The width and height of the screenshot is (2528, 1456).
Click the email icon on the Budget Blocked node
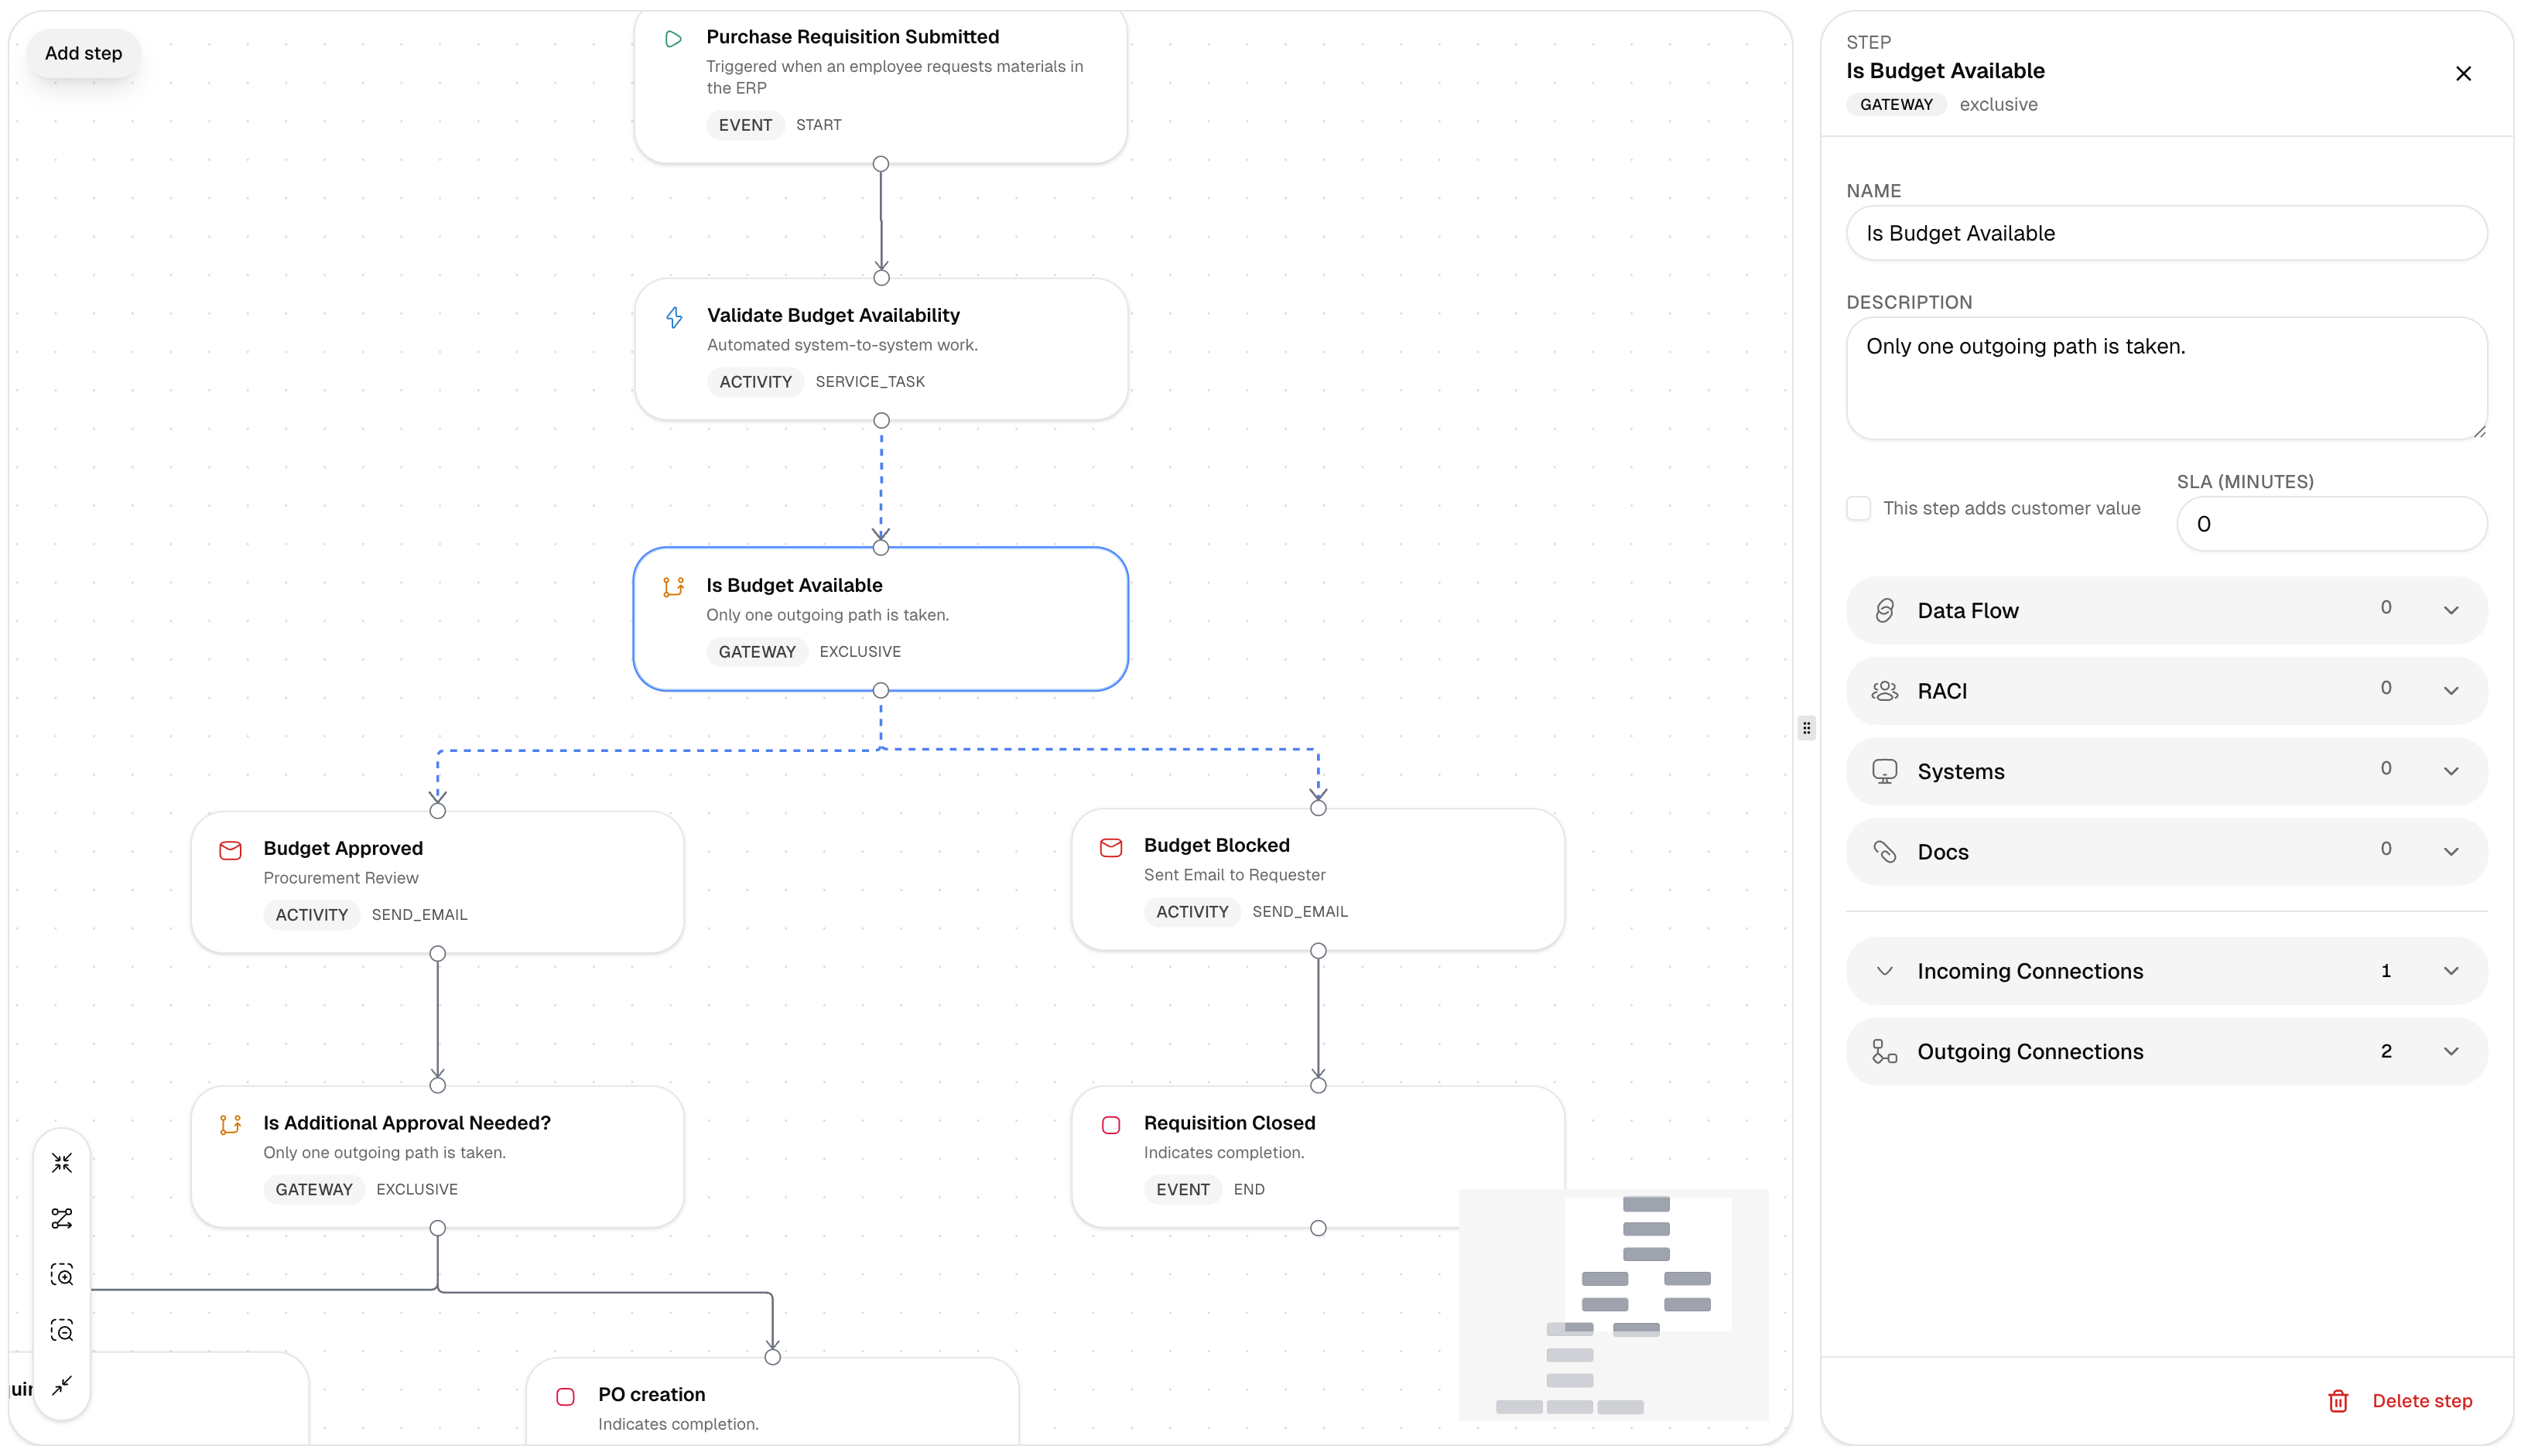coord(1111,848)
